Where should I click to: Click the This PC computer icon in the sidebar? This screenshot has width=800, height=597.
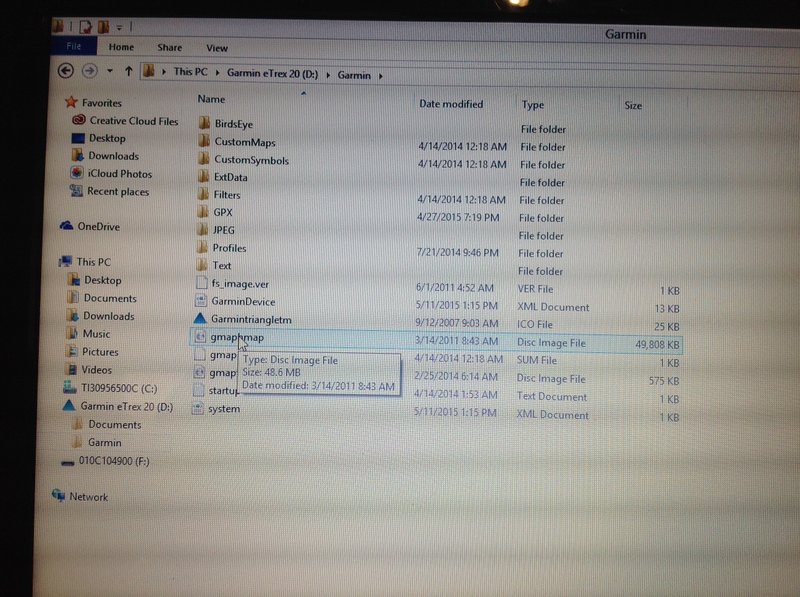click(x=65, y=261)
